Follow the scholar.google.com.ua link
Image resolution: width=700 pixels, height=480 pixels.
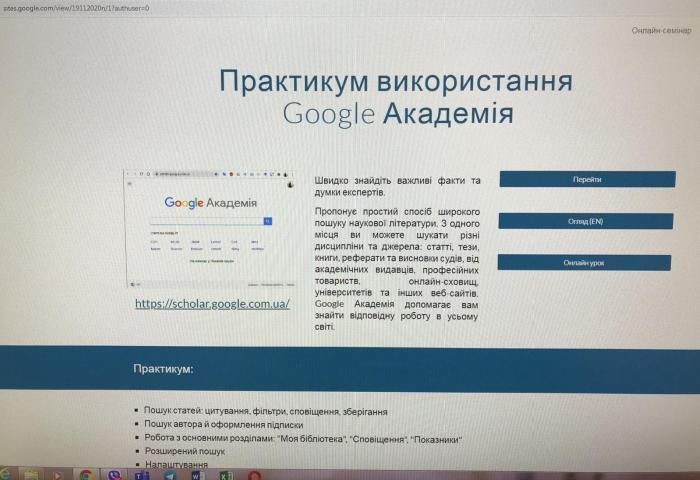tap(212, 303)
